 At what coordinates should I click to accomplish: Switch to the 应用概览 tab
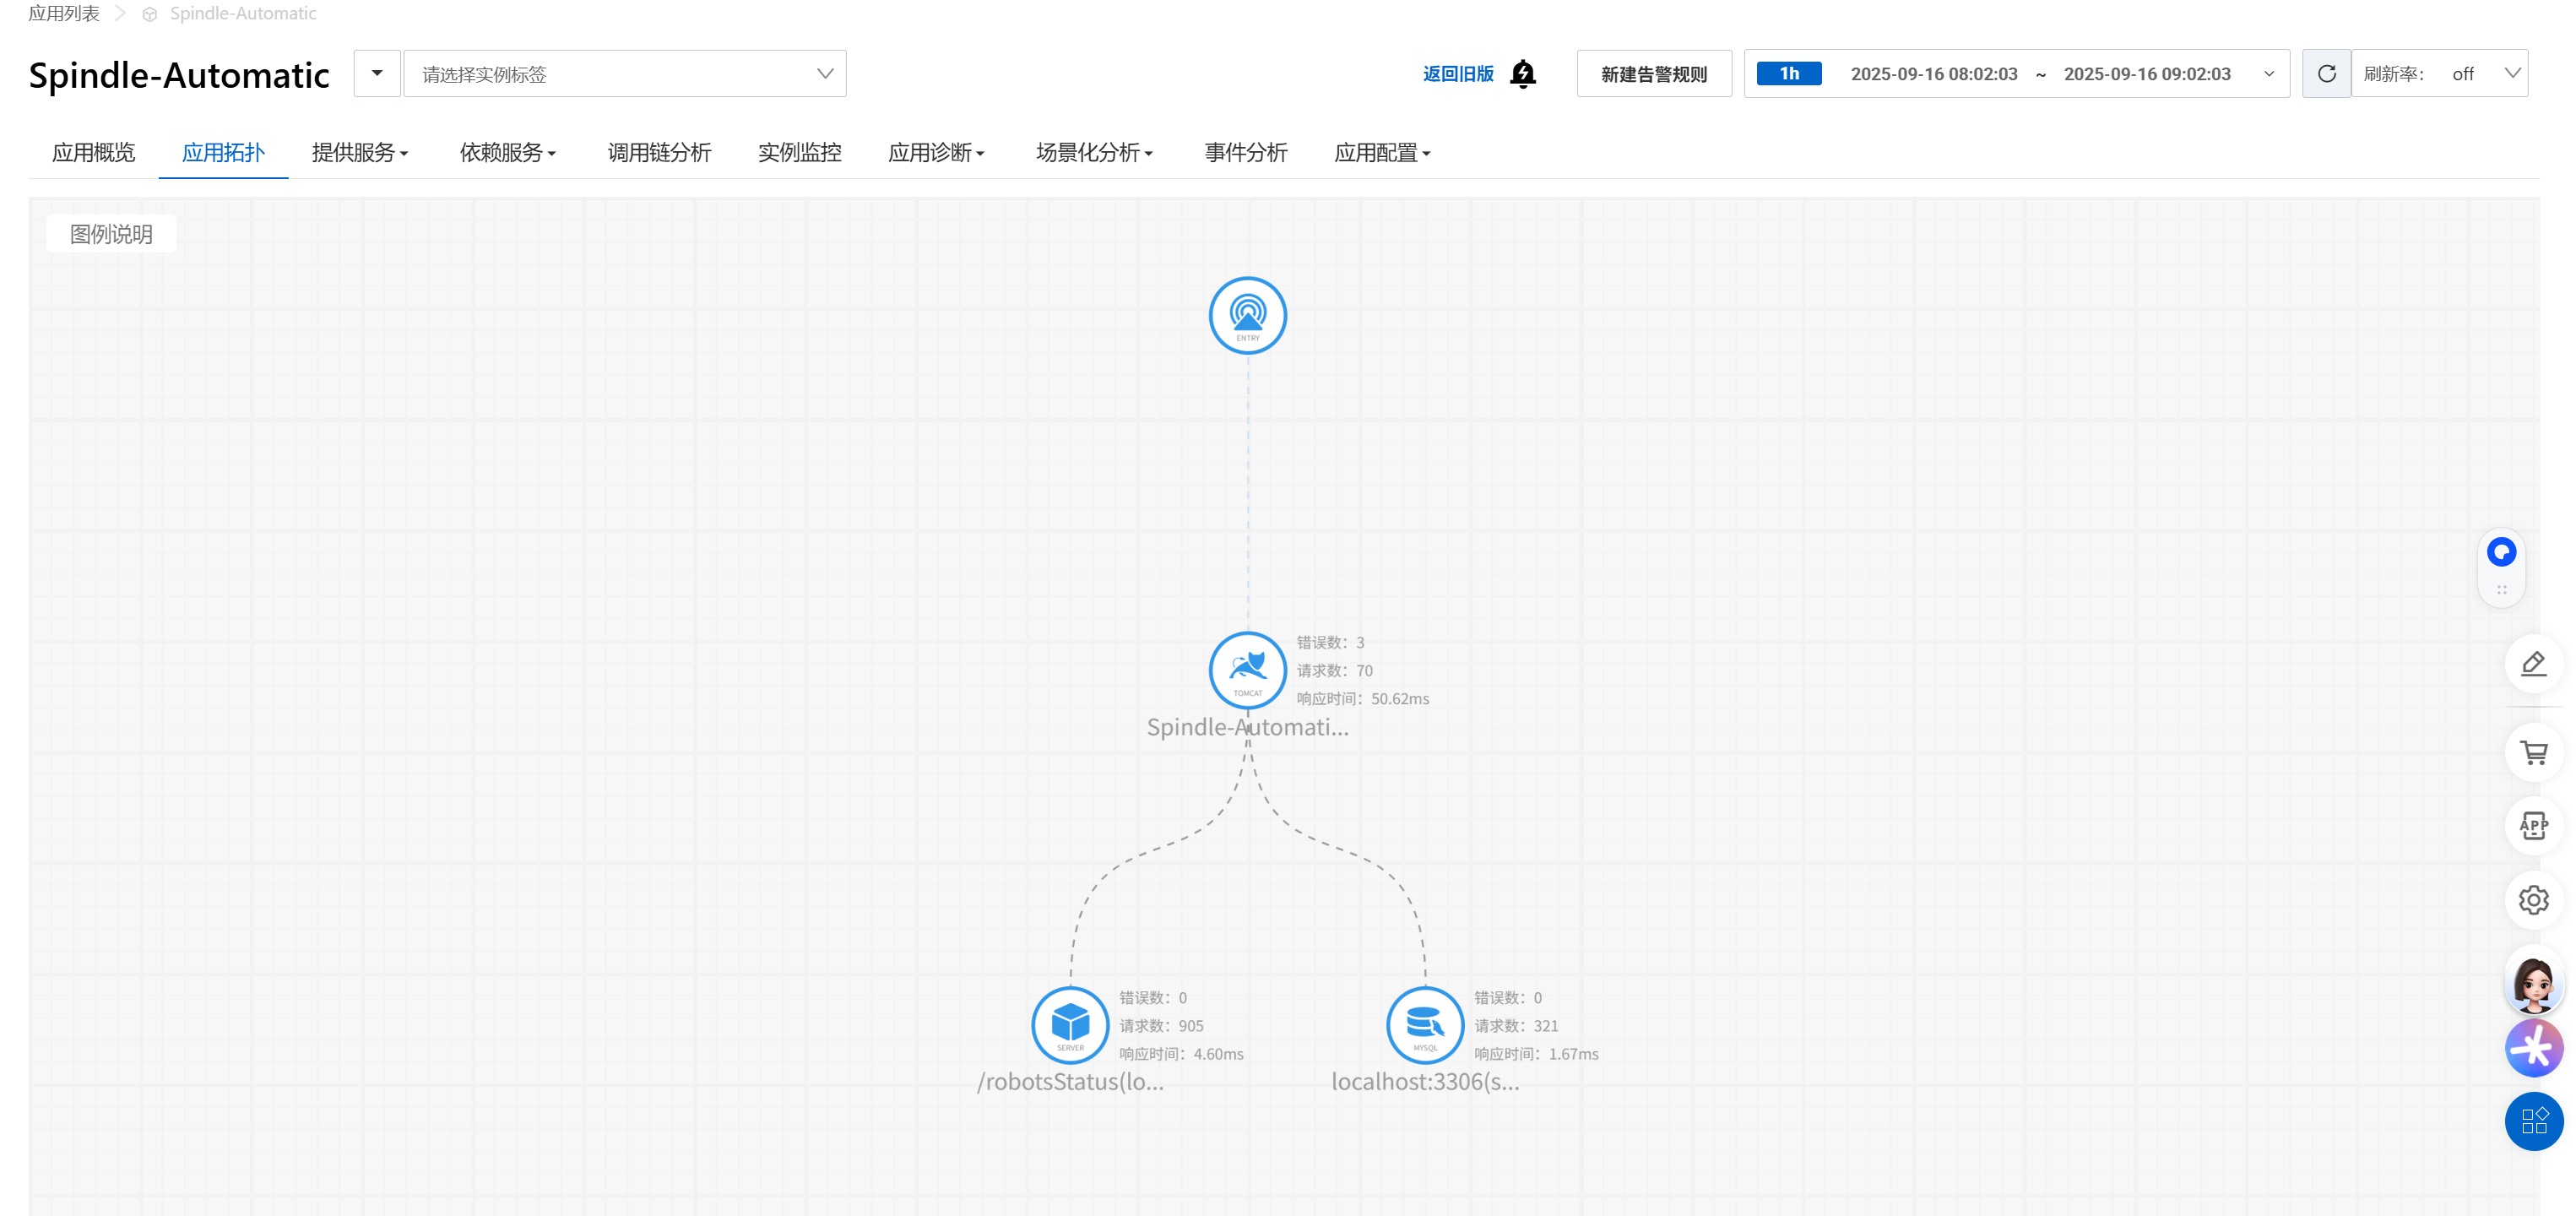coord(93,153)
